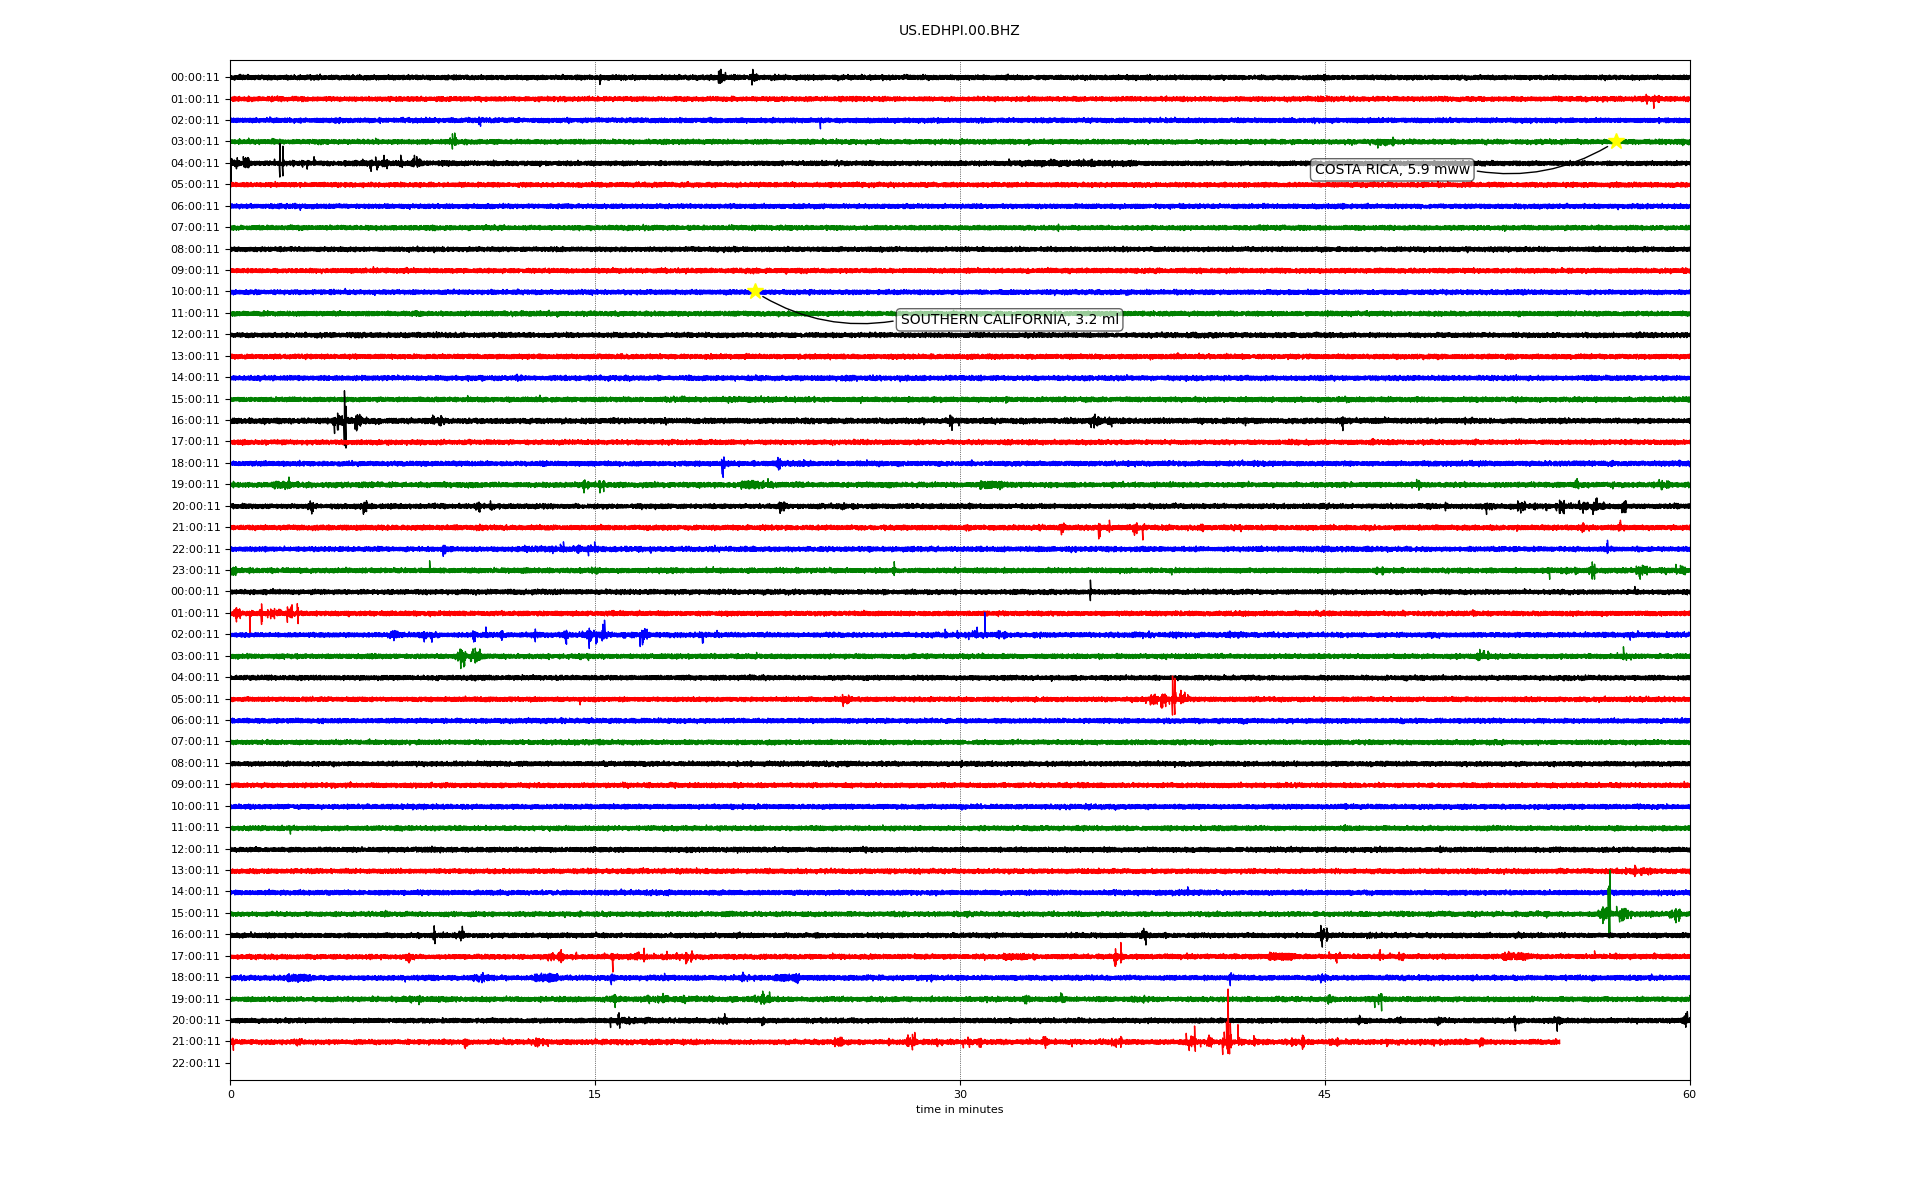
Task: Click the first 00:00:11 label at the top row
Action: click(x=195, y=78)
